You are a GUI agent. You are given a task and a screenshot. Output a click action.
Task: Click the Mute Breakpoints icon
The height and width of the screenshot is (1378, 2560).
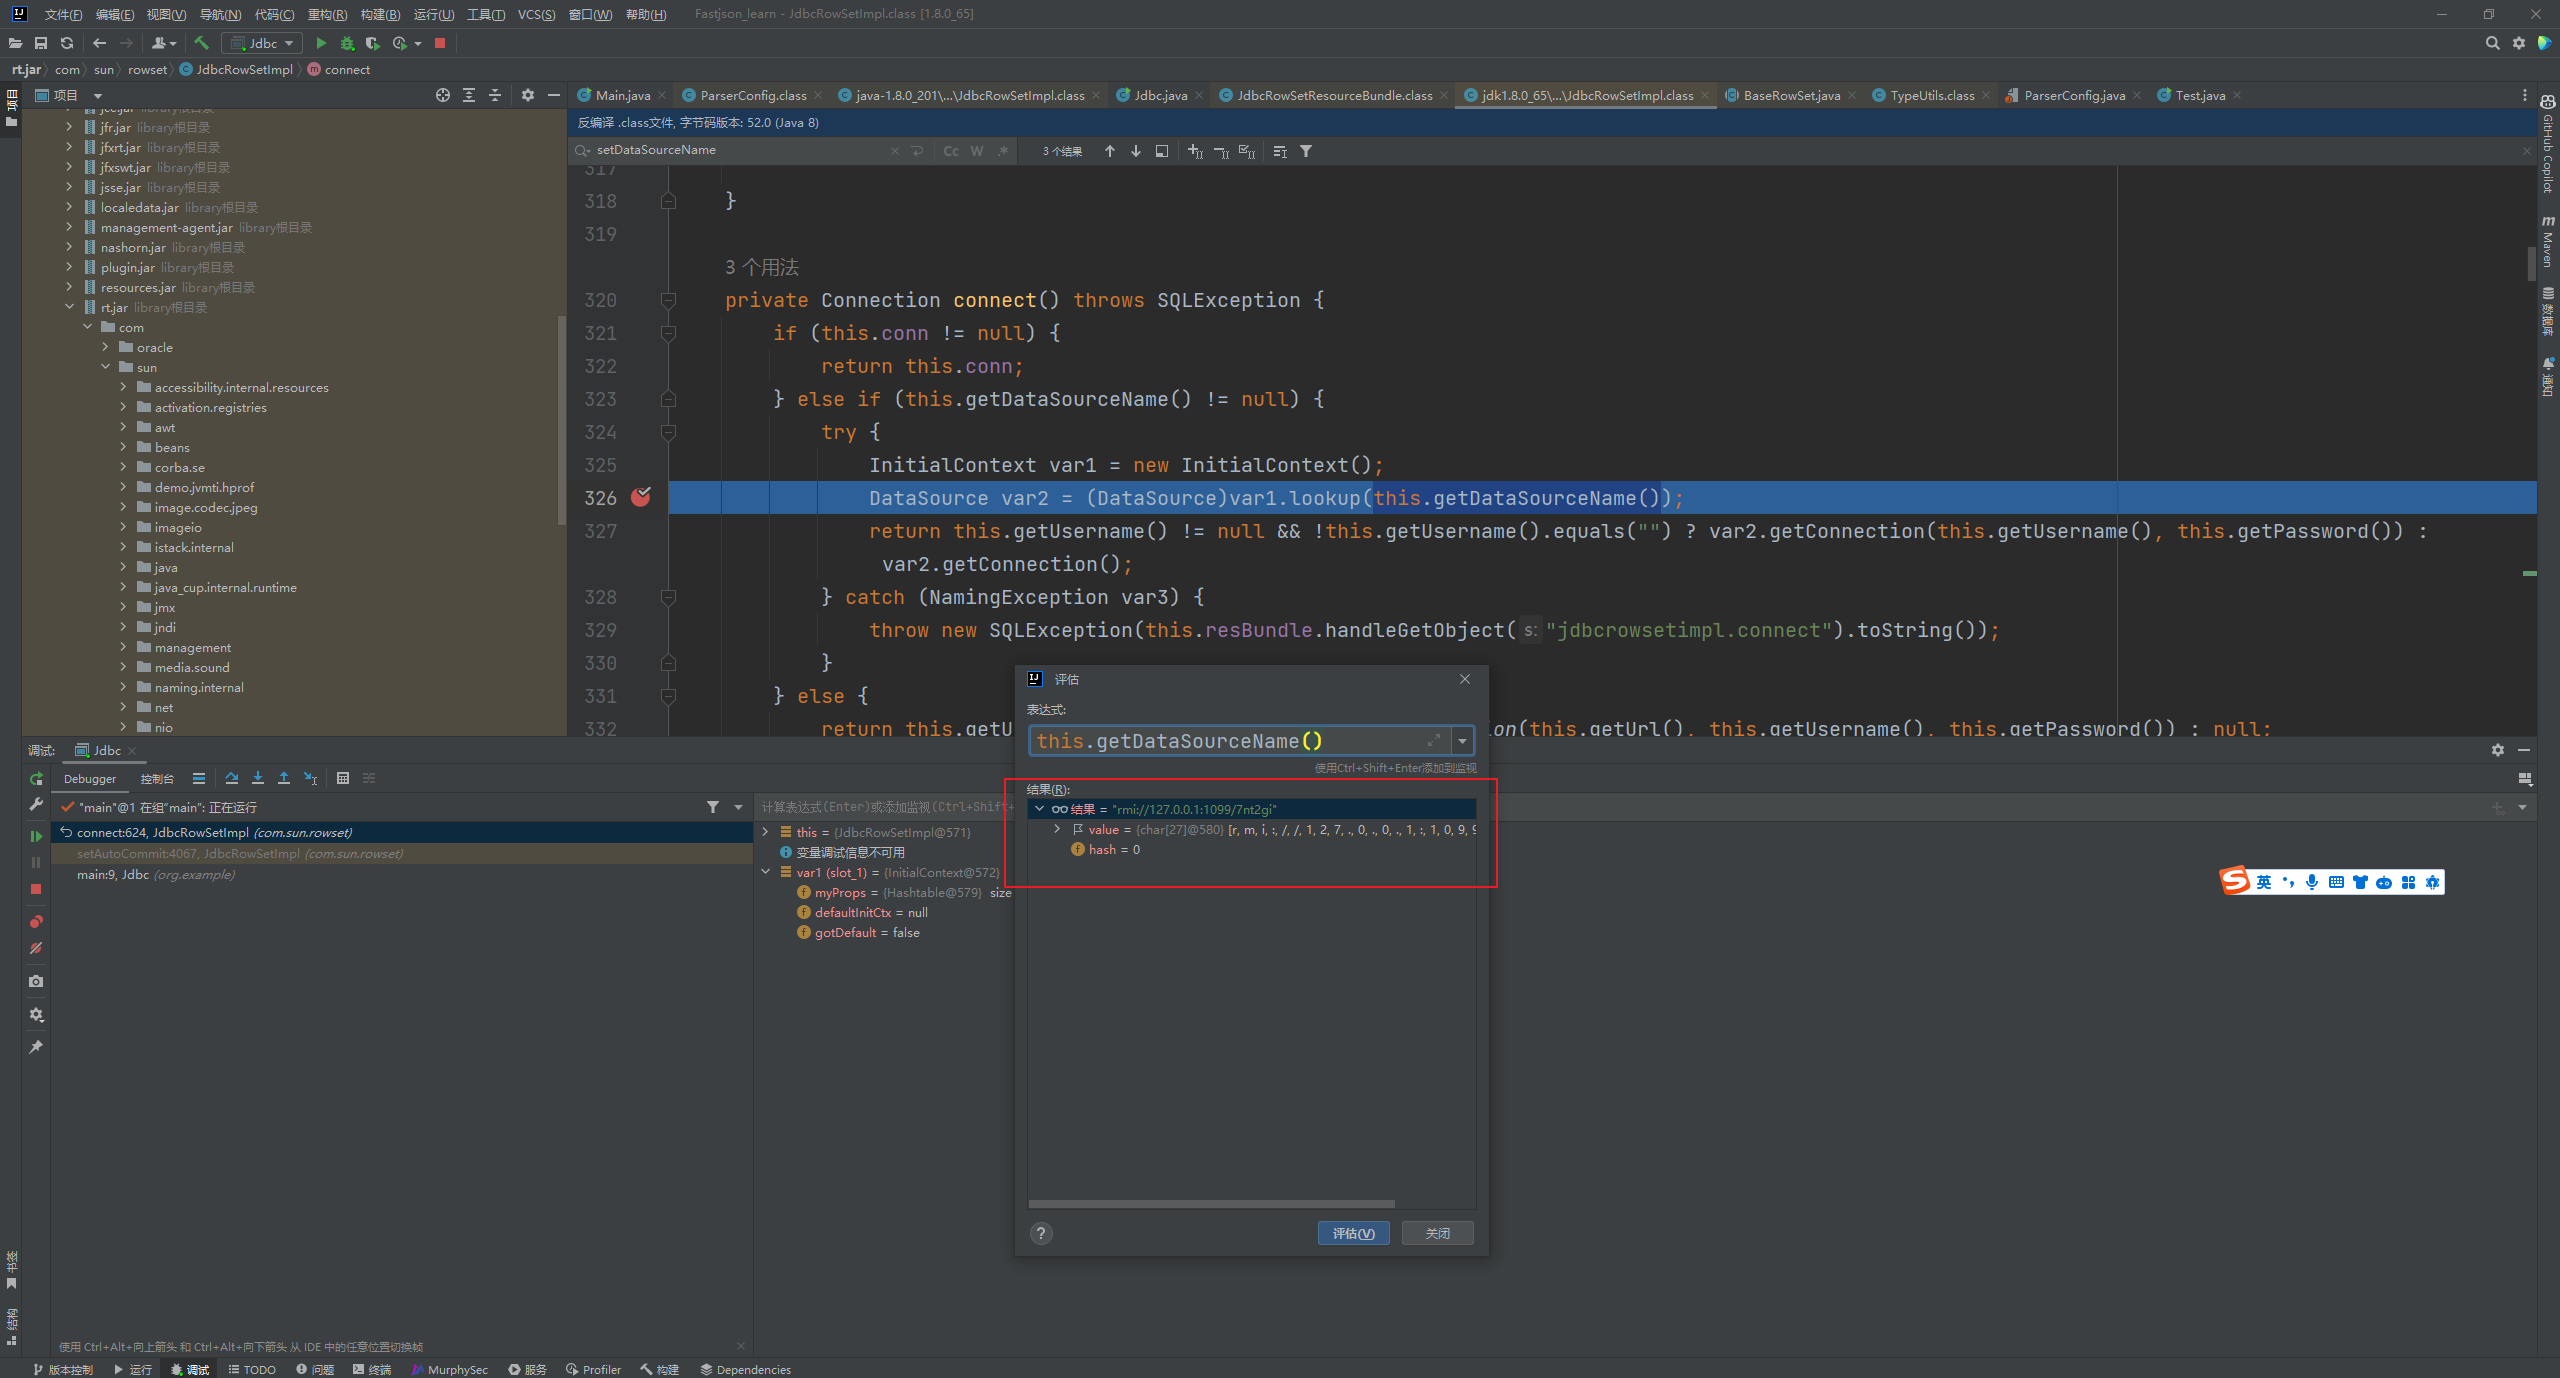36,948
